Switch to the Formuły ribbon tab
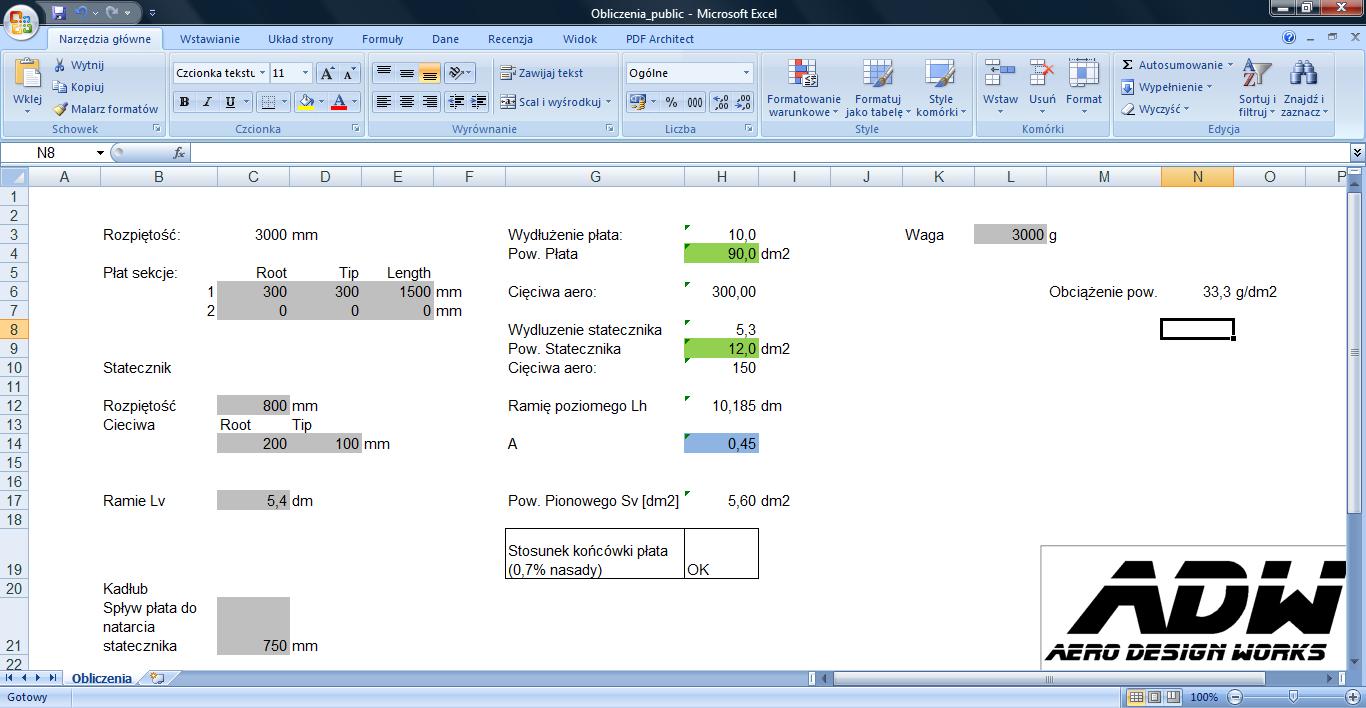 click(382, 39)
